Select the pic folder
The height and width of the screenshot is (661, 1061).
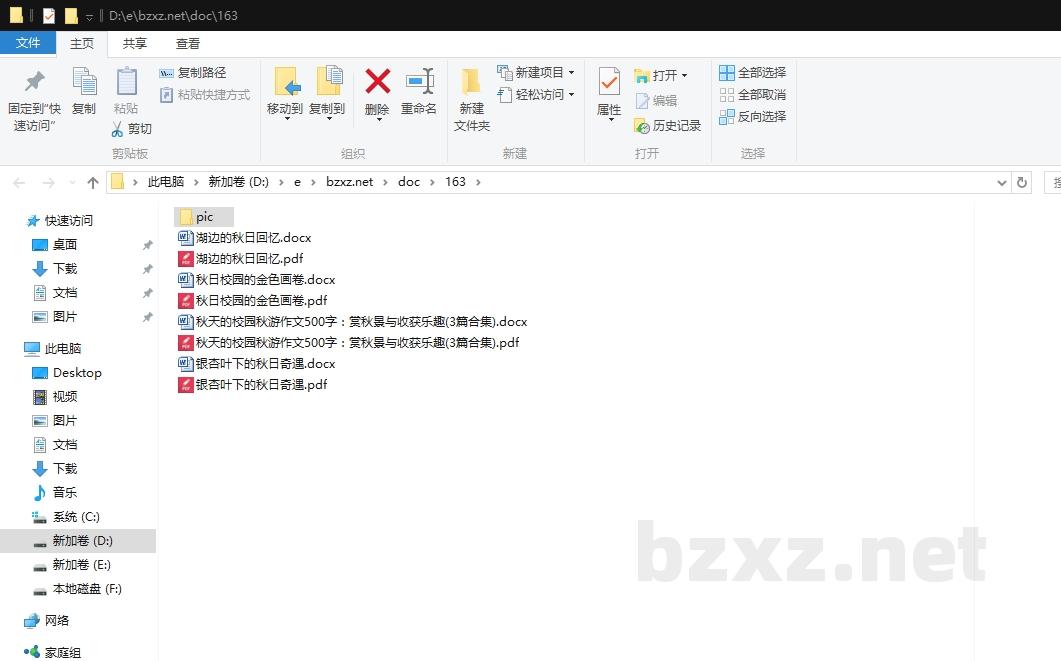click(x=204, y=217)
